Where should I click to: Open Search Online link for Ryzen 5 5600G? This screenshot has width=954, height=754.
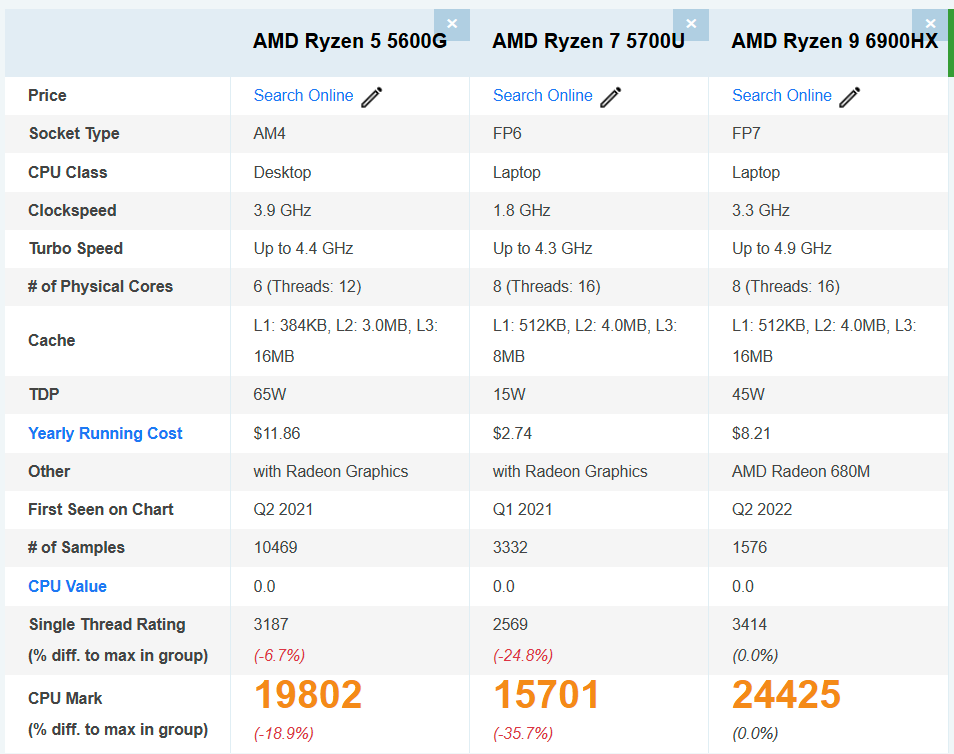(x=303, y=96)
